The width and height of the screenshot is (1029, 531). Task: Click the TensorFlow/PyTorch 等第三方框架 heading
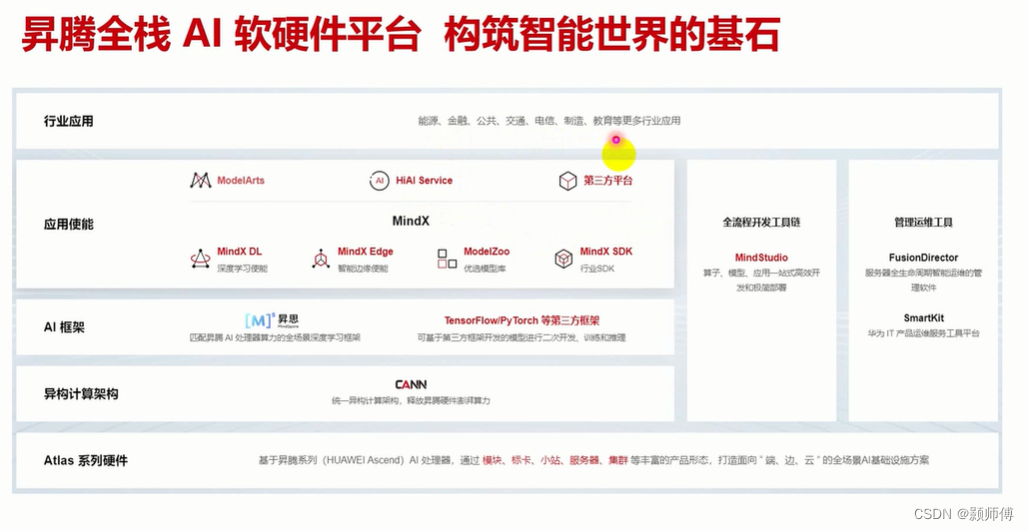pyautogui.click(x=522, y=320)
